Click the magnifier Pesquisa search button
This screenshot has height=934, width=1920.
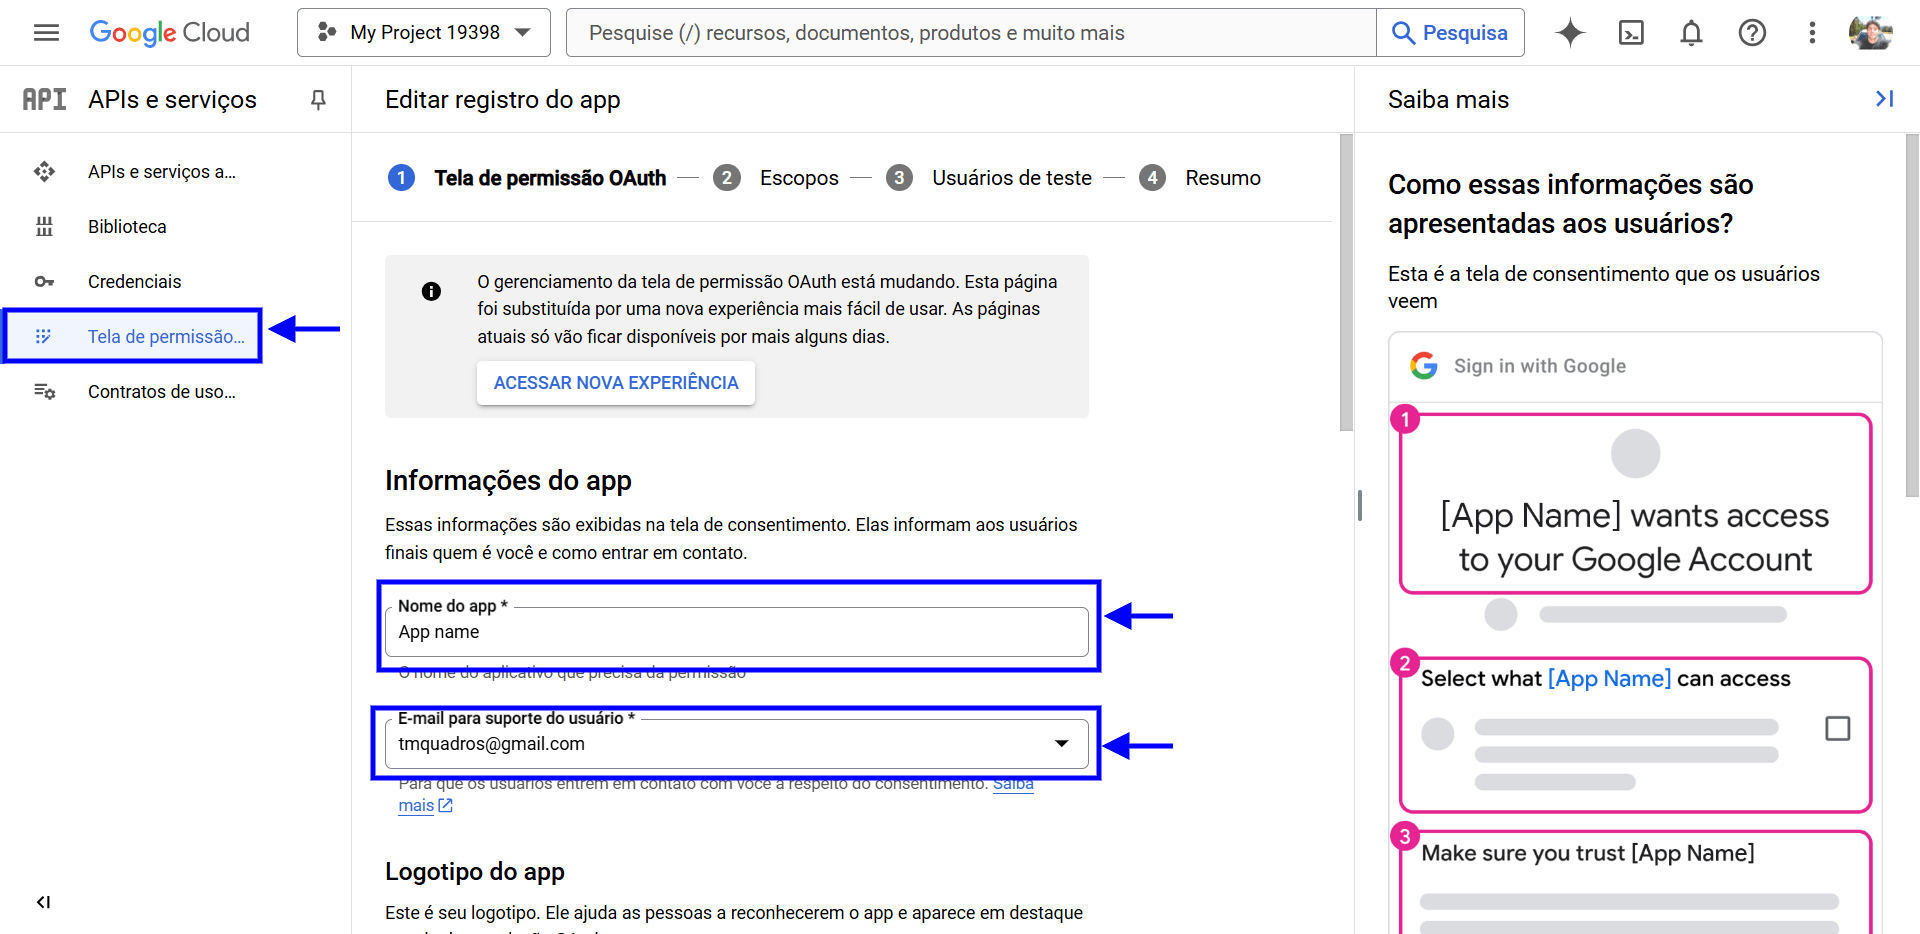click(1450, 33)
